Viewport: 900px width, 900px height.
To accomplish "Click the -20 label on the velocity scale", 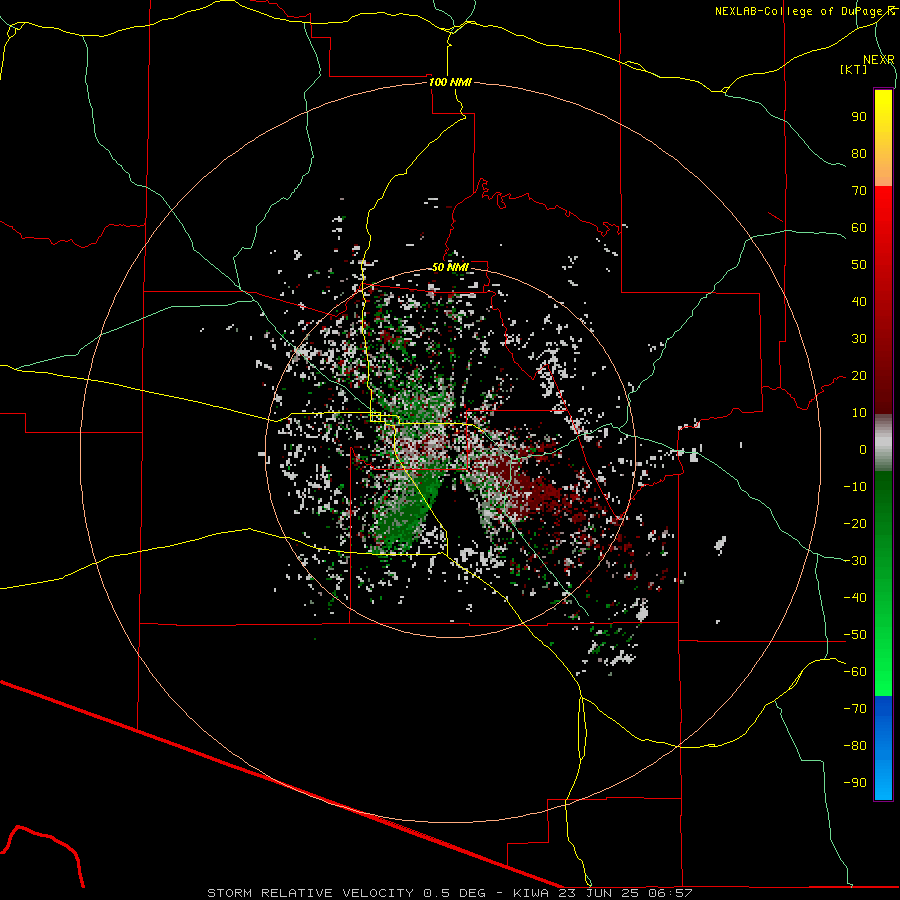I will point(855,524).
